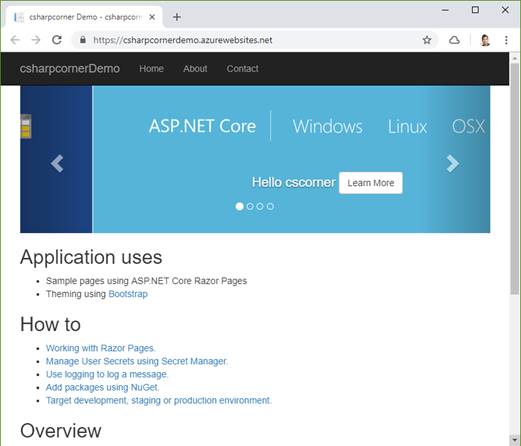Viewport: 521px width, 446px height.
Task: Reload the page with the refresh icon
Action: [x=57, y=40]
